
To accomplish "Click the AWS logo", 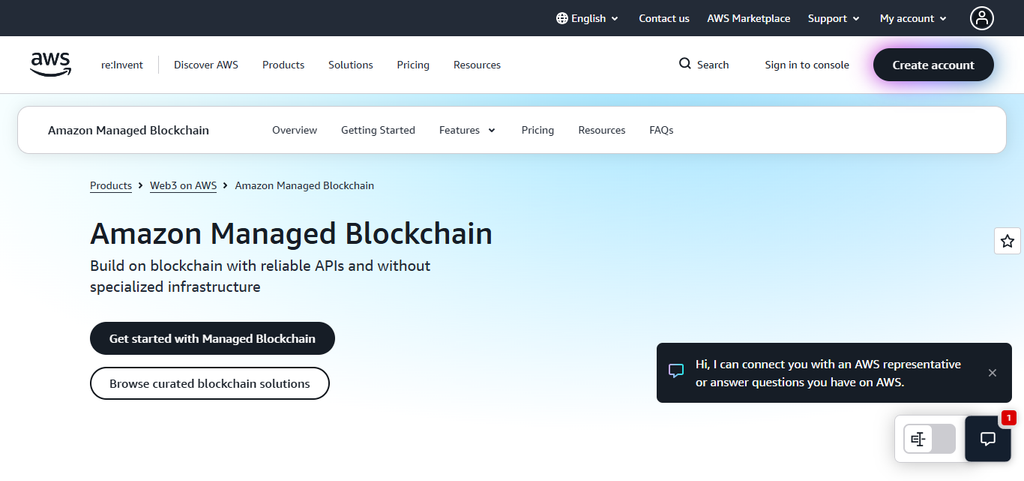I will coord(50,65).
